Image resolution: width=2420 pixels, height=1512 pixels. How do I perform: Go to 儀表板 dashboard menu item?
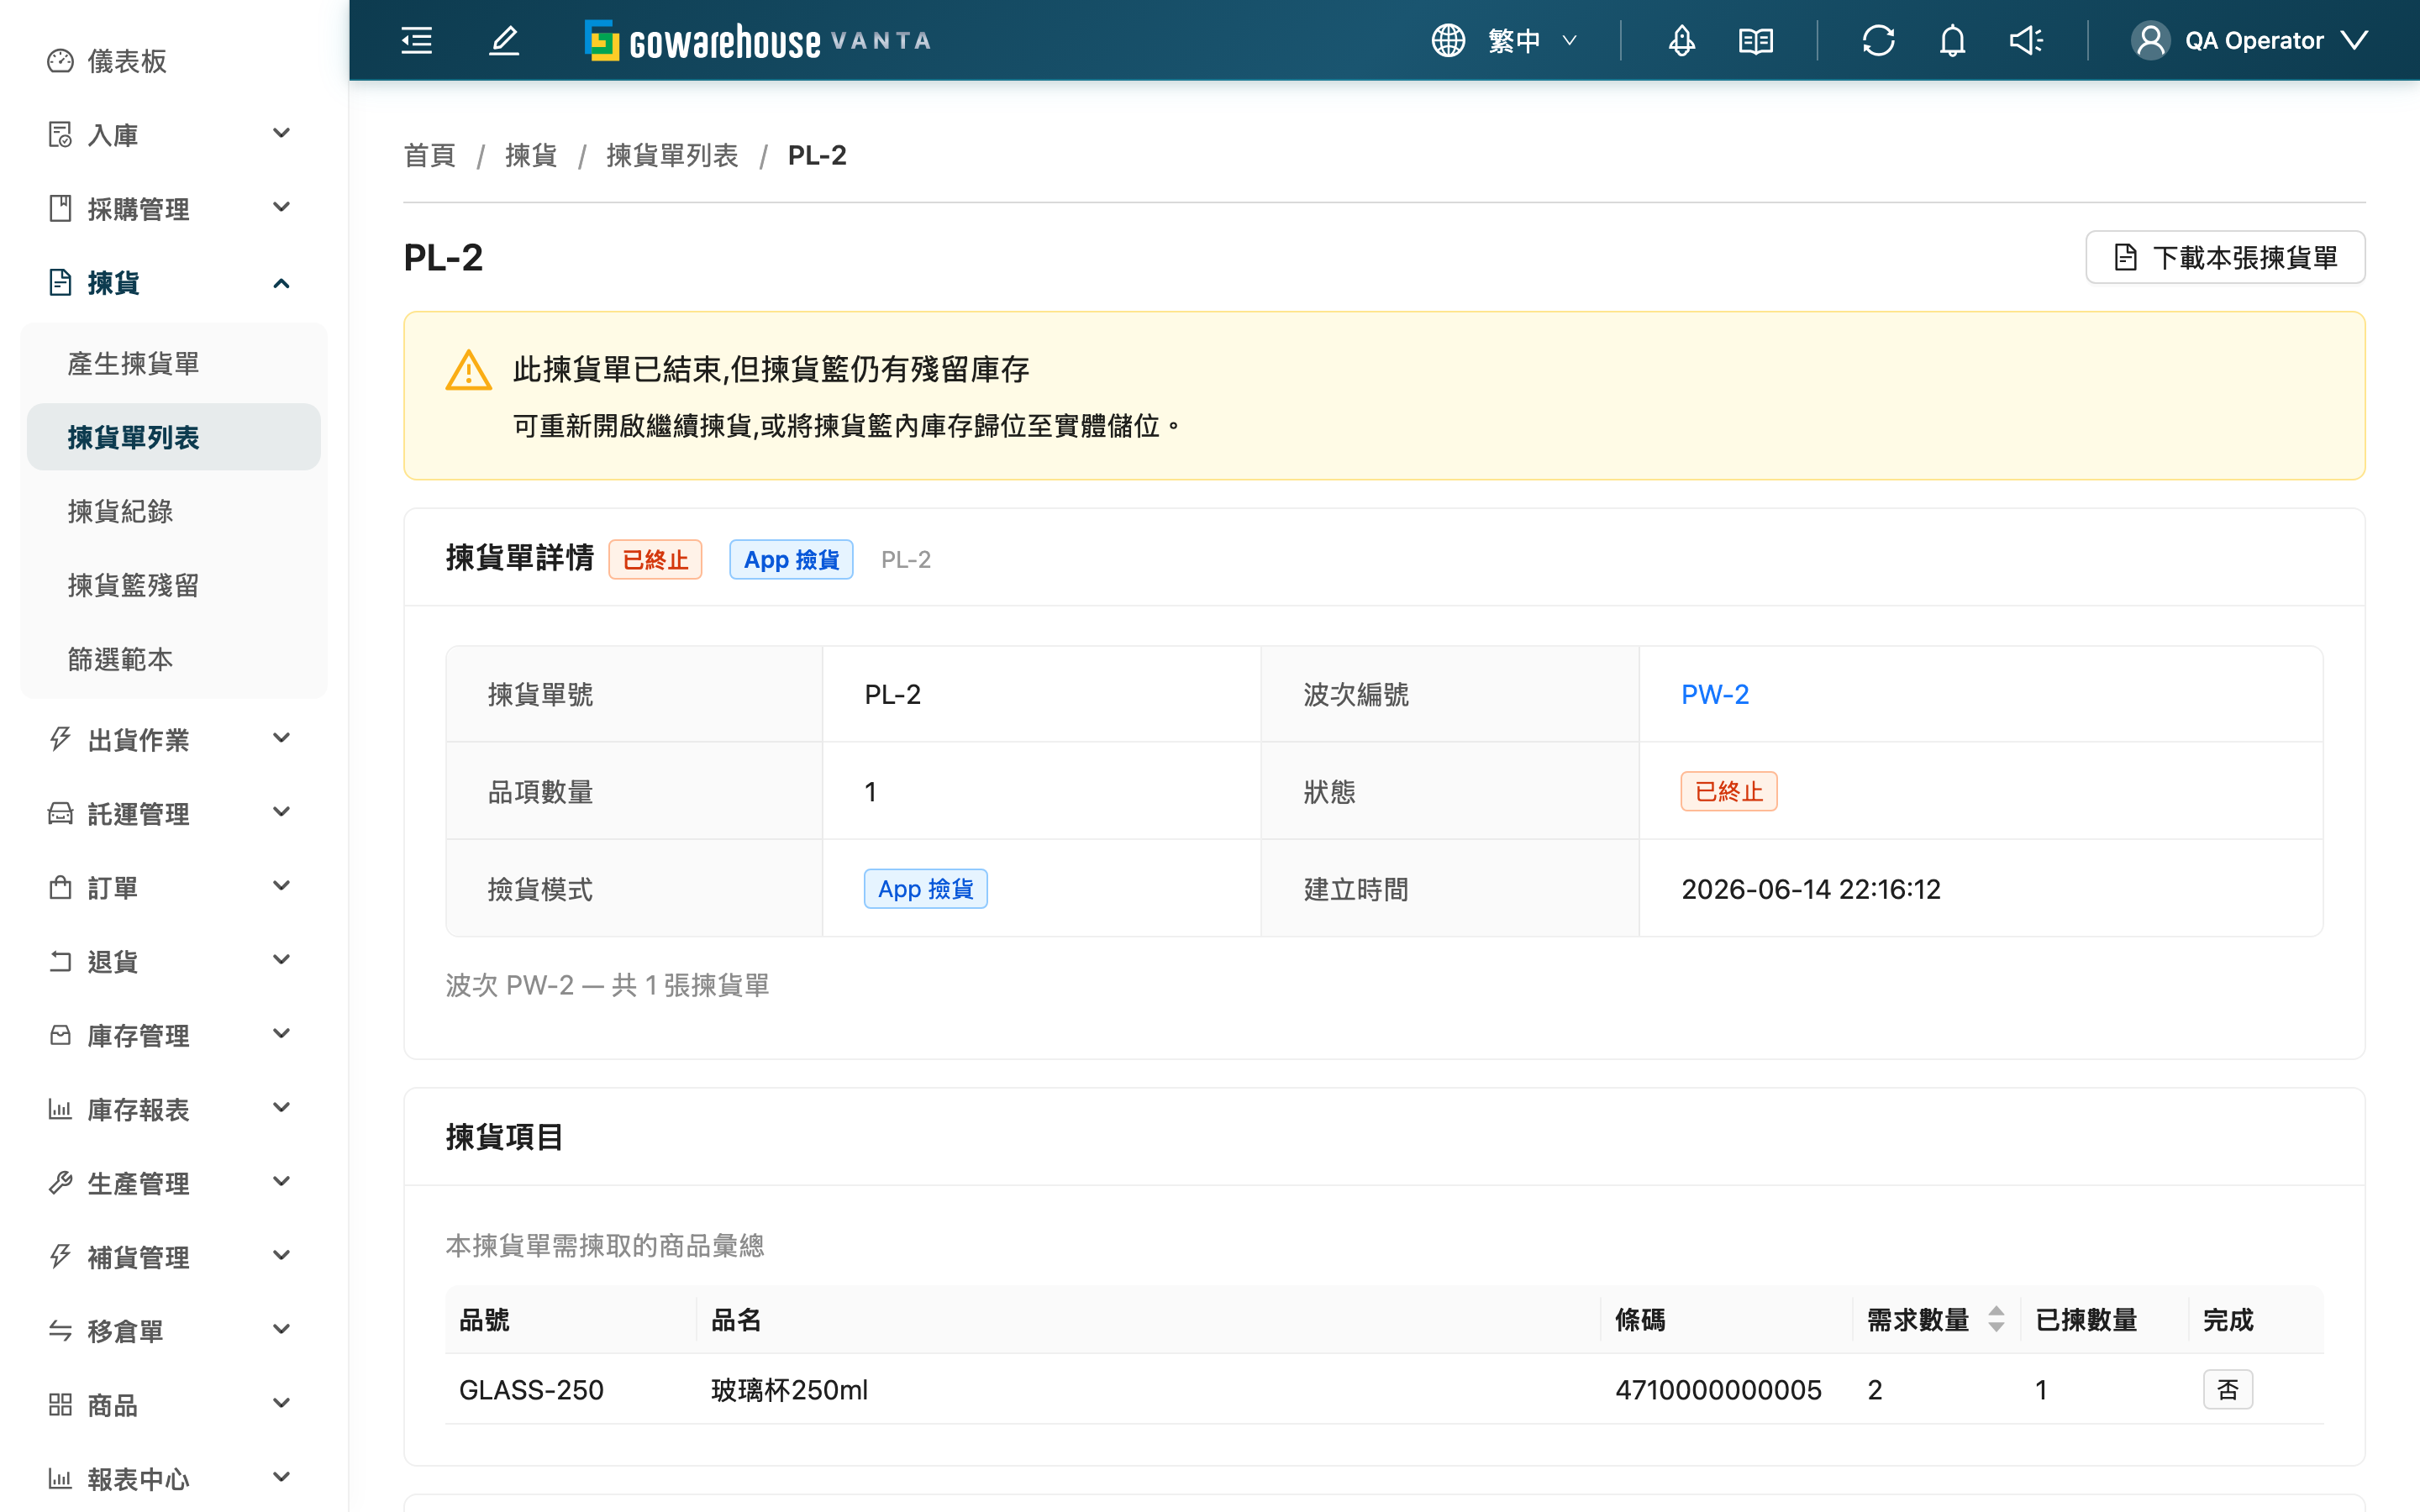[x=174, y=61]
